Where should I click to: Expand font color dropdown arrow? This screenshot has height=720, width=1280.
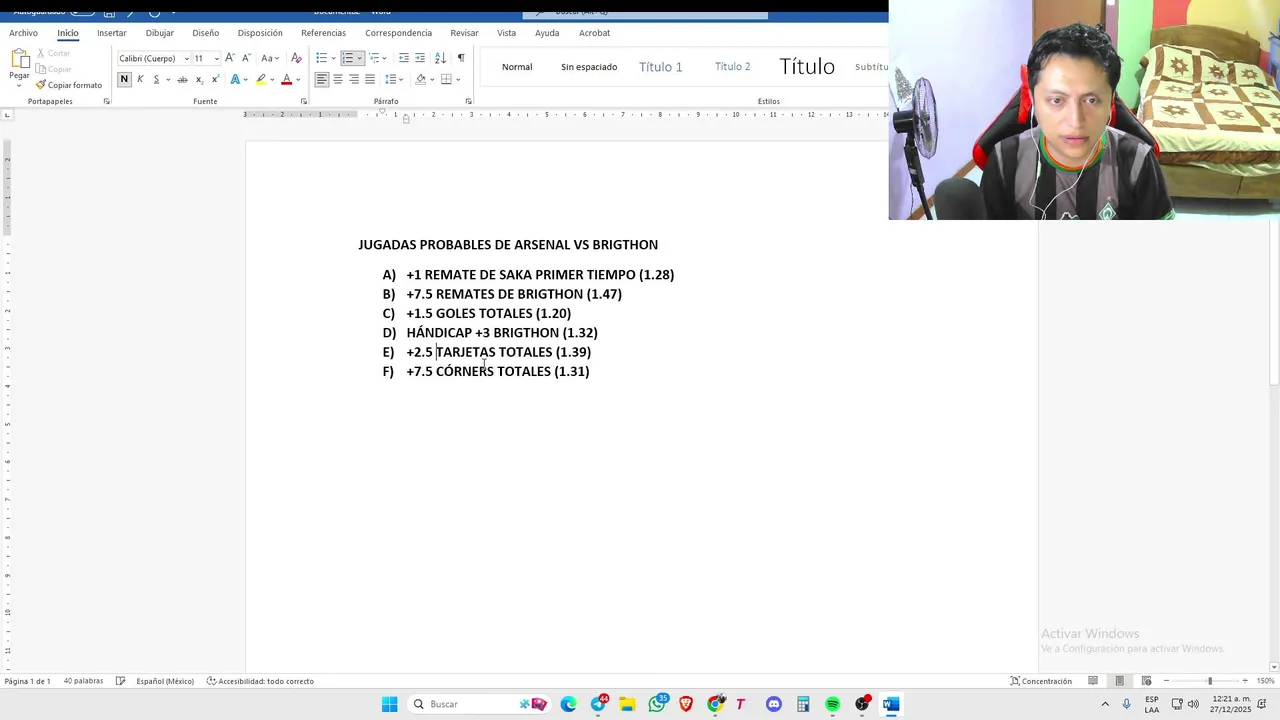click(298, 79)
